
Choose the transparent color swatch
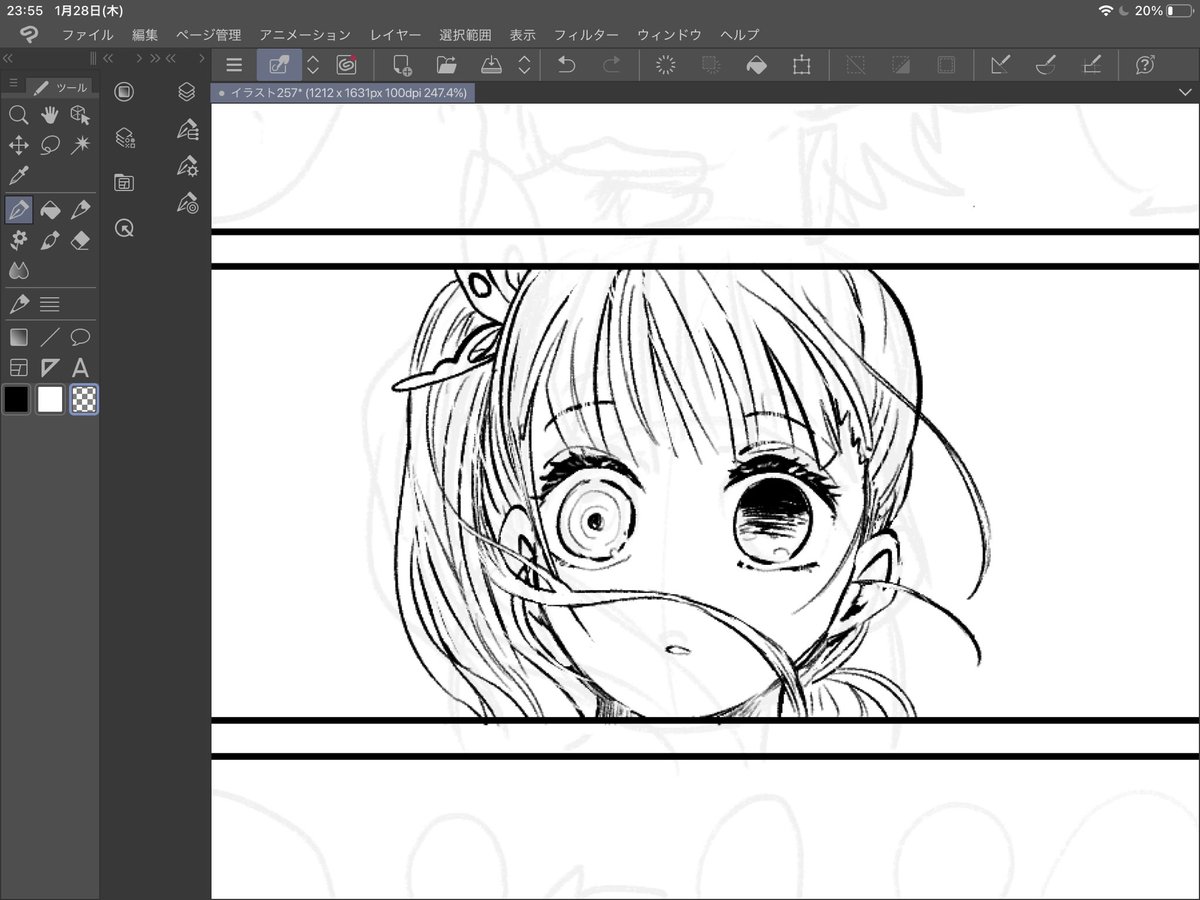point(84,400)
